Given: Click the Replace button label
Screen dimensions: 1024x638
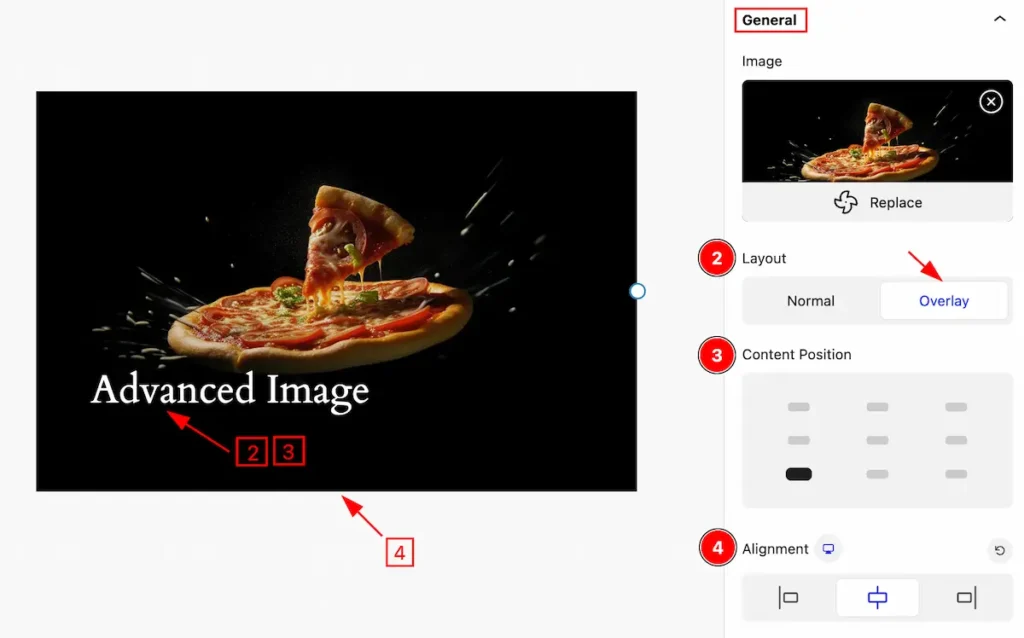Looking at the screenshot, I should [895, 203].
